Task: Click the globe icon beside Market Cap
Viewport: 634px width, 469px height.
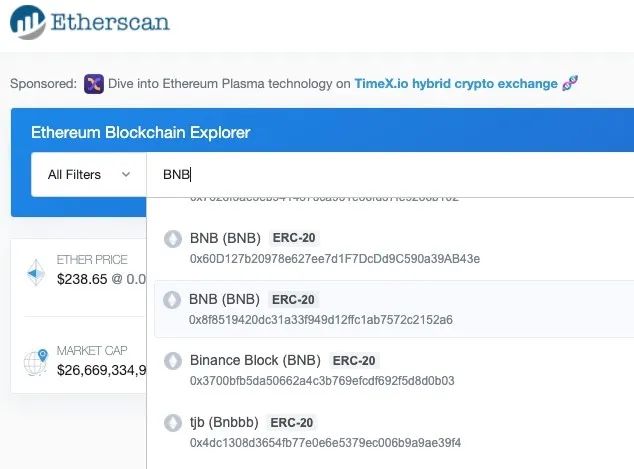Action: (37, 361)
